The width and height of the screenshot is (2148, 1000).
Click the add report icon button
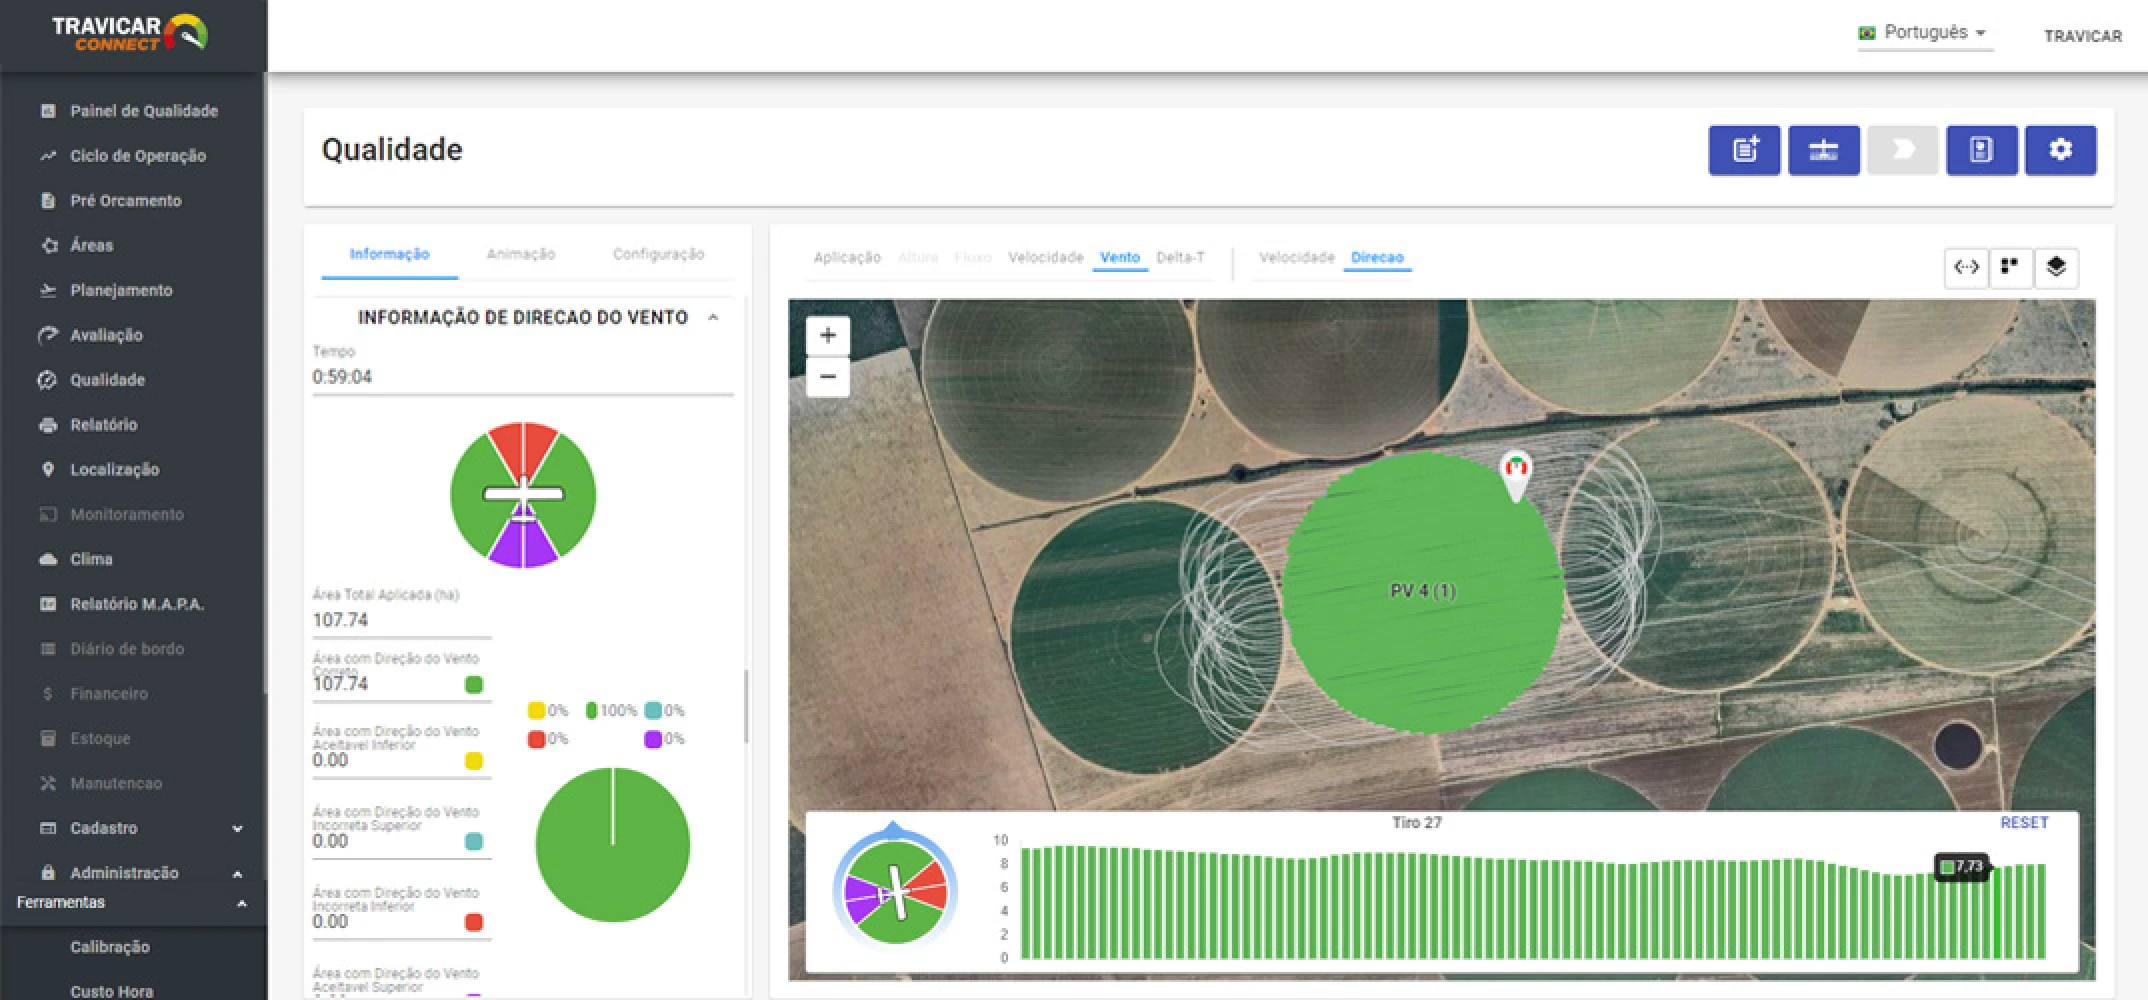1744,150
